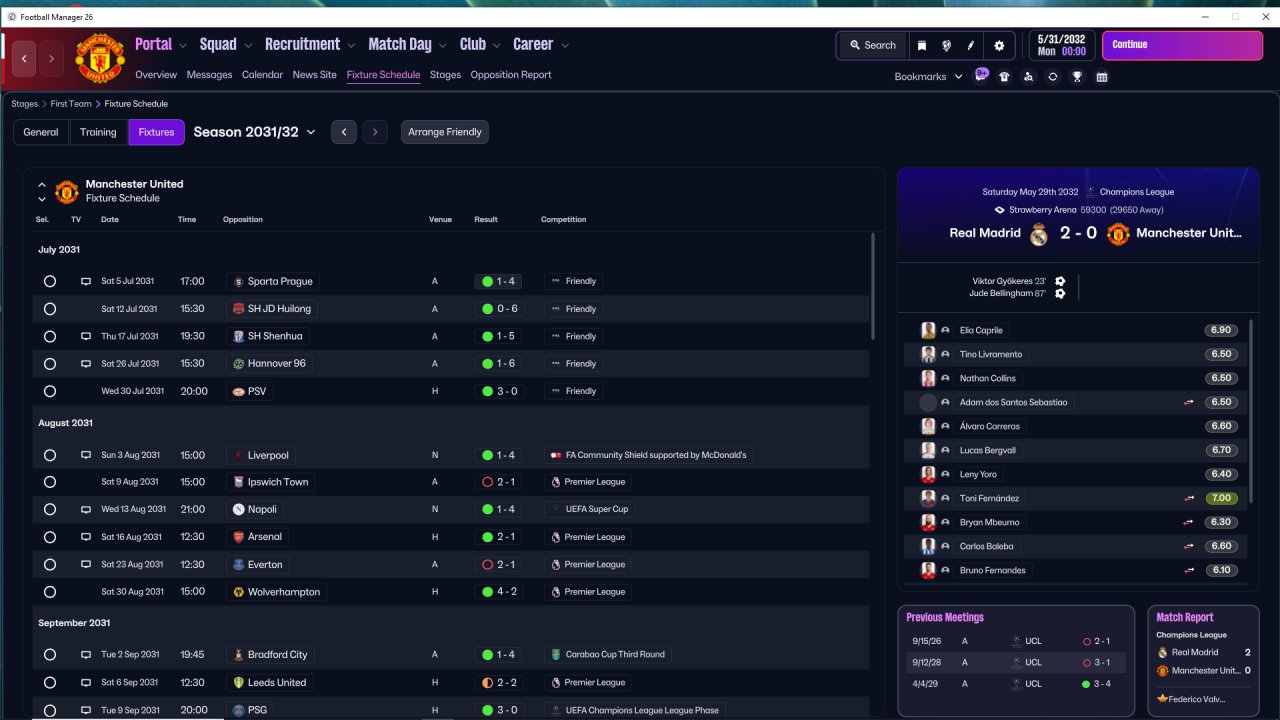Open the globe world icon
Image resolution: width=1280 pixels, height=720 pixels.
point(946,45)
